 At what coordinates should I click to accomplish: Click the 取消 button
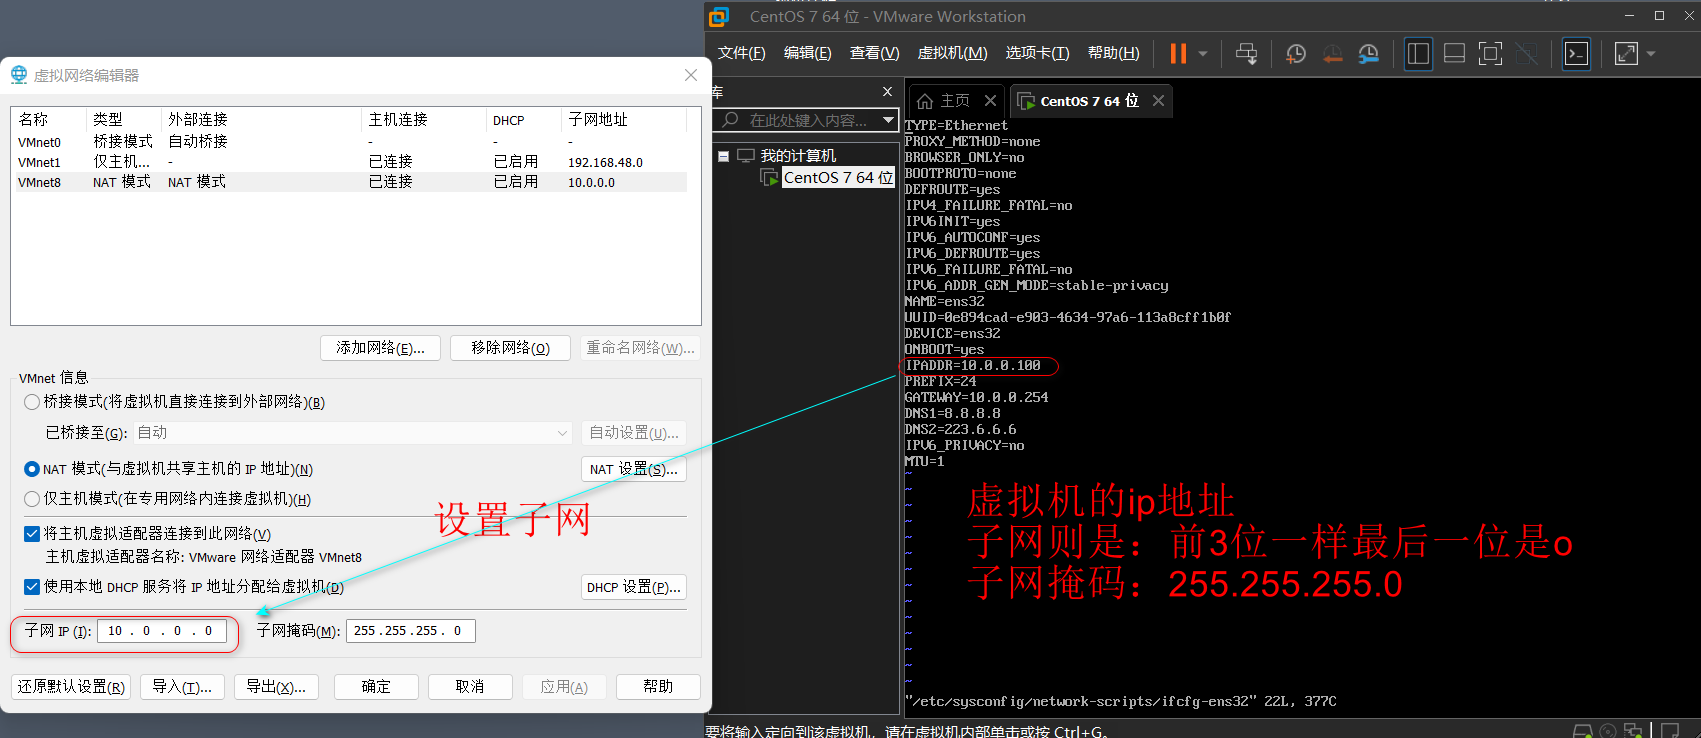point(470,687)
